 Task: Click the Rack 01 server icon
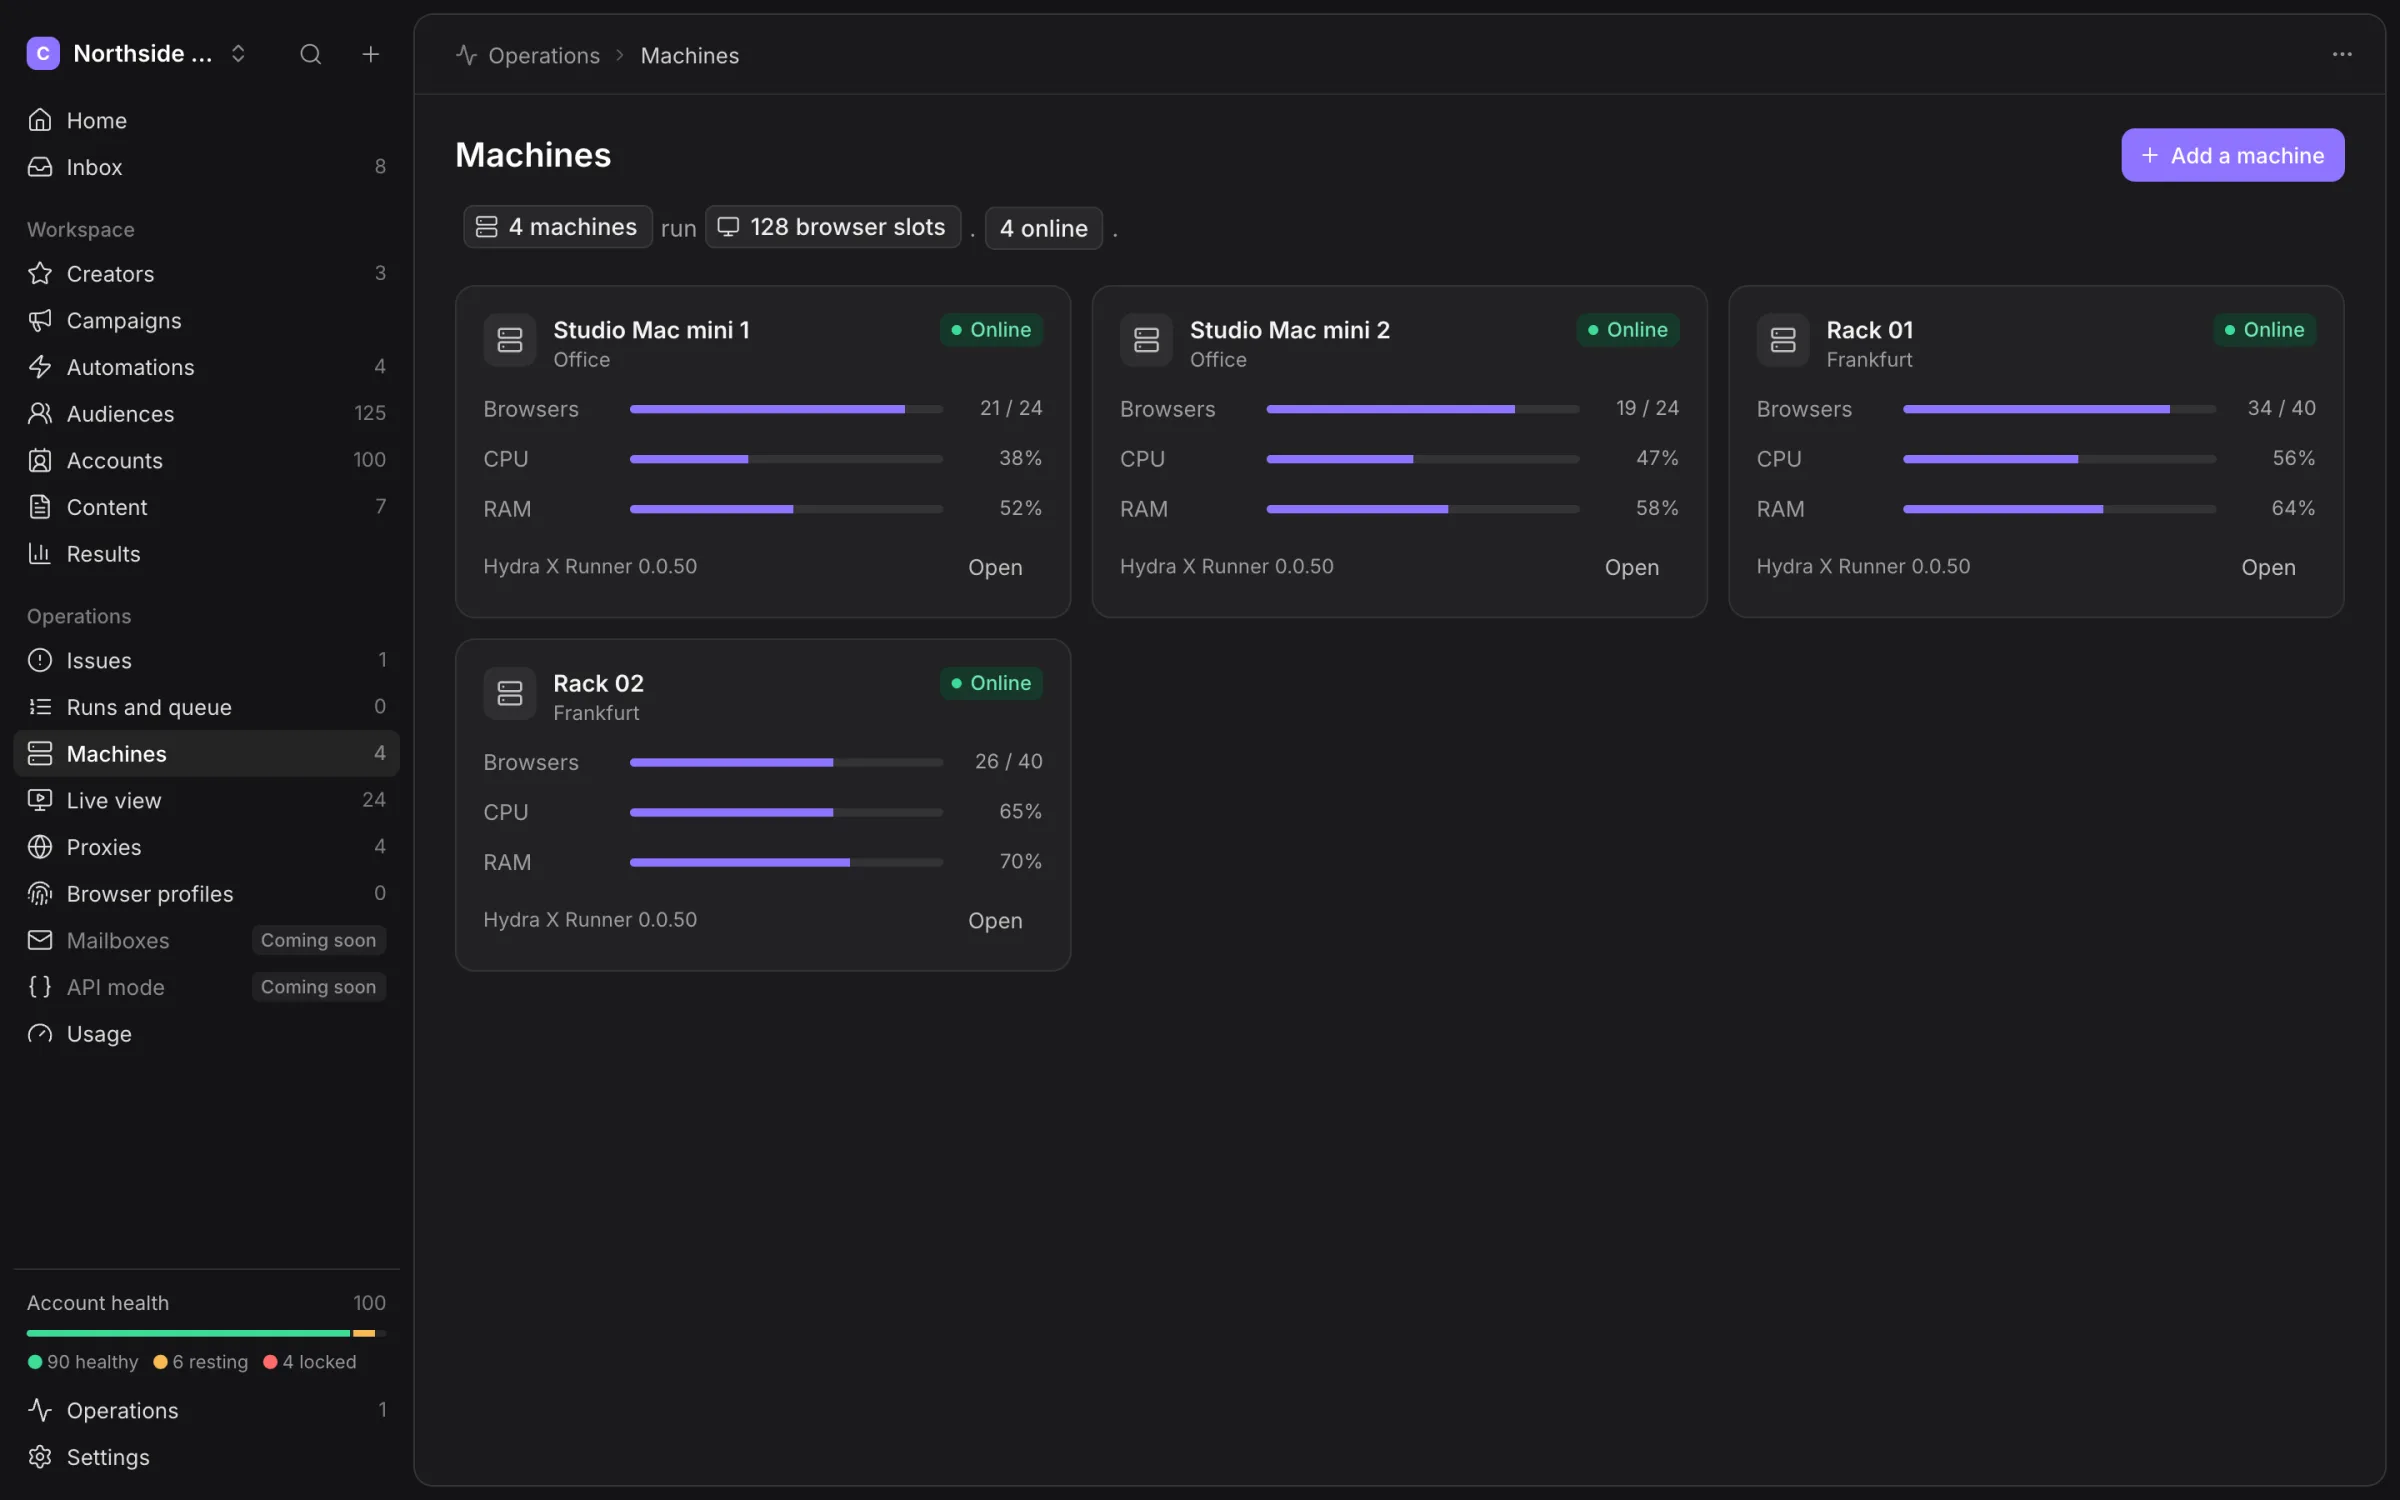1783,340
